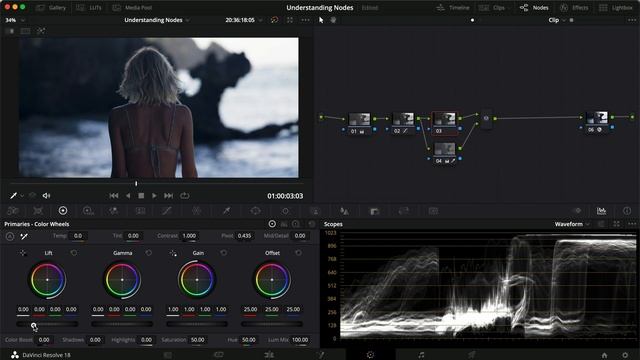Open the Color Wheels palette
Image resolution: width=640 pixels, height=360 pixels.
coord(63,211)
